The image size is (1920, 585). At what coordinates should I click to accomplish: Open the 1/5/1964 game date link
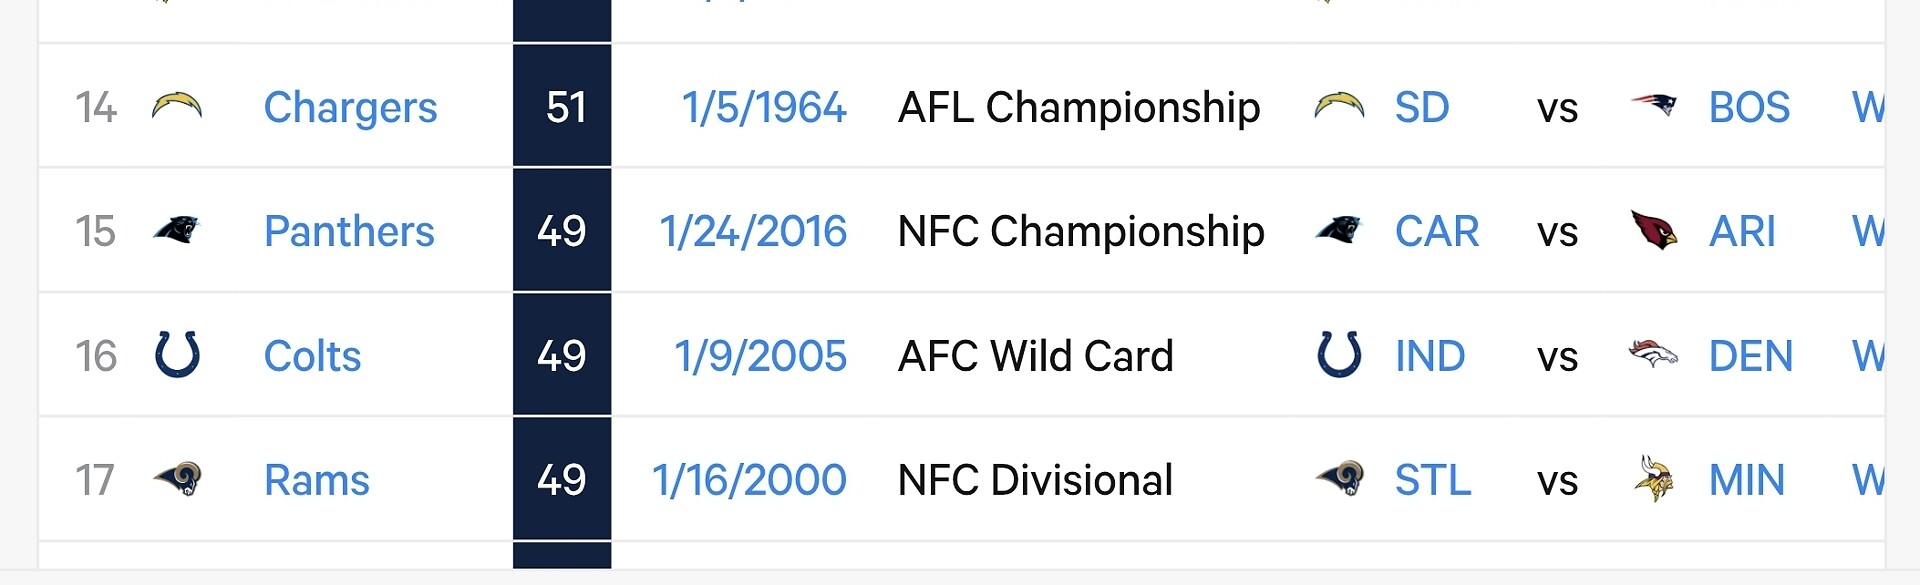[764, 107]
